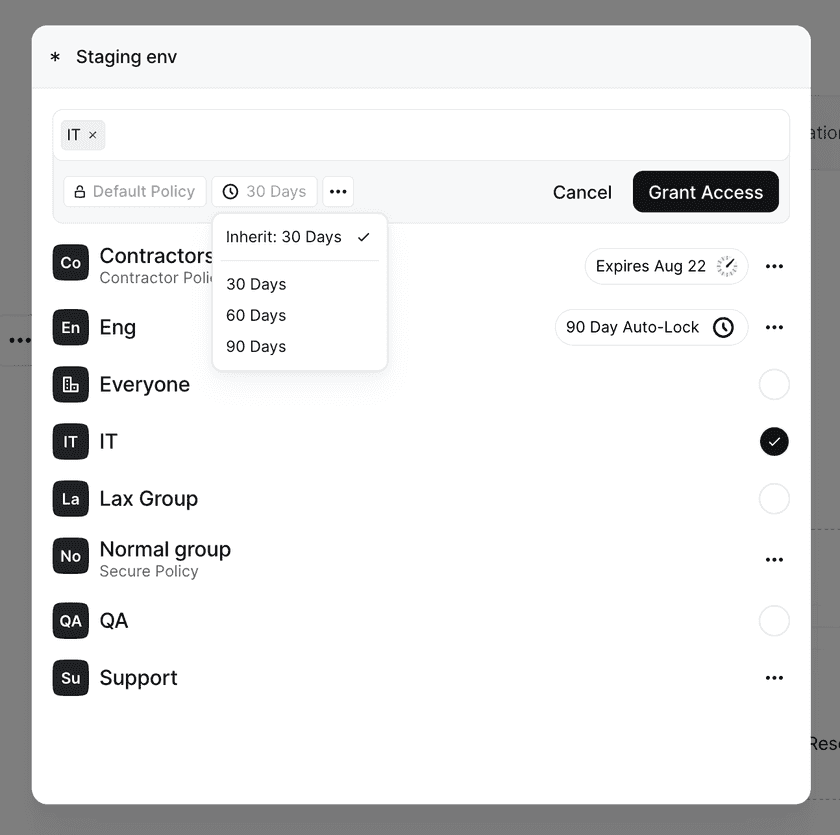Check the Everyone group circle

pos(774,384)
